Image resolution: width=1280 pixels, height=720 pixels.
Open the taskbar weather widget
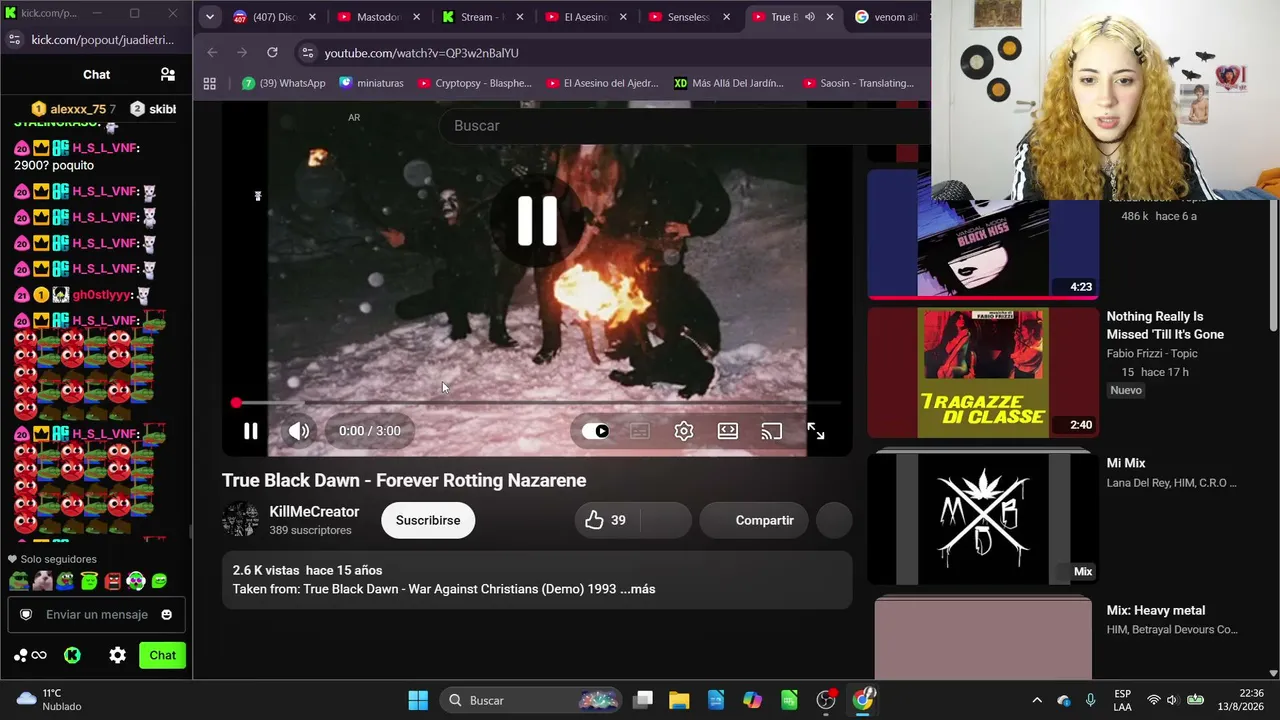click(50, 700)
